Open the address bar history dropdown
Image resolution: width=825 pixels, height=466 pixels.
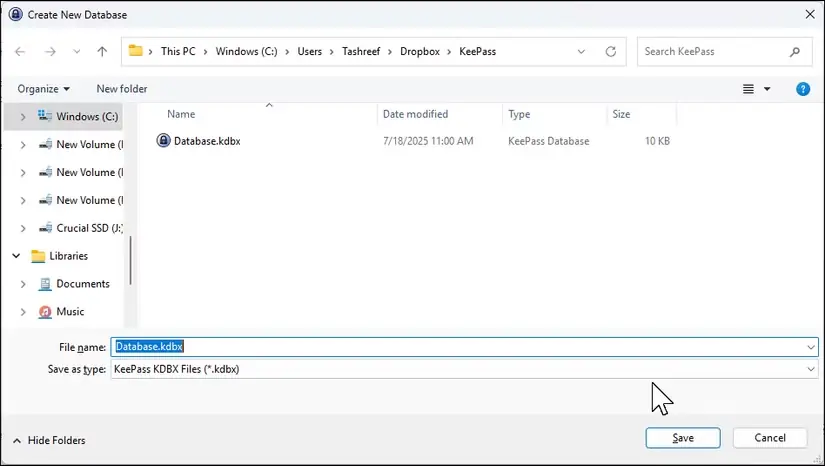[581, 52]
